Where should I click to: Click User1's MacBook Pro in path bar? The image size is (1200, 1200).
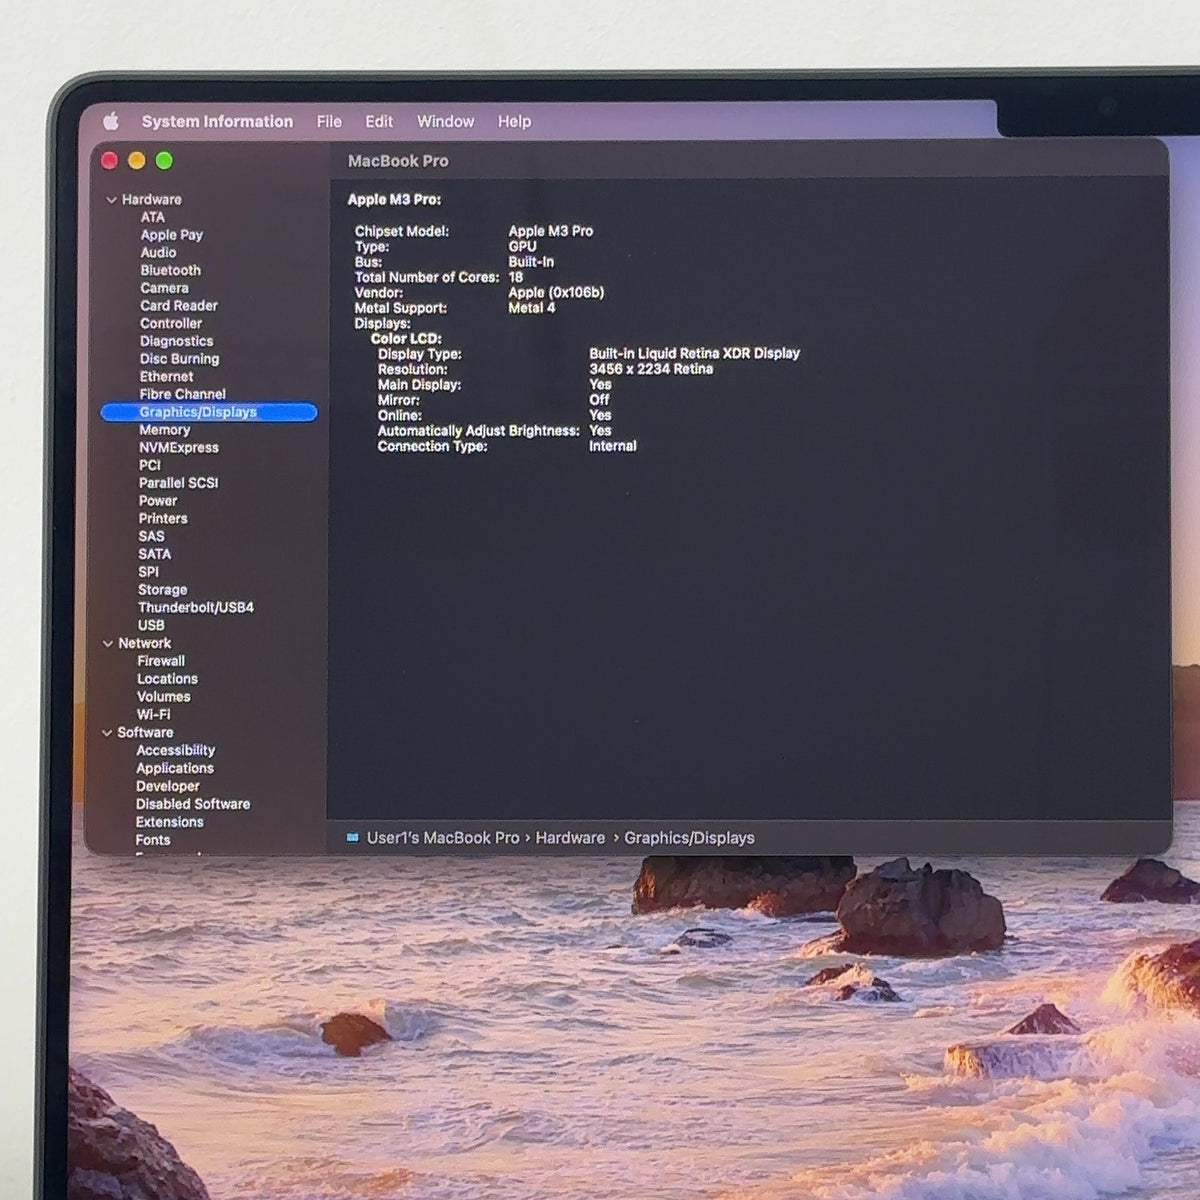pyautogui.click(x=442, y=838)
